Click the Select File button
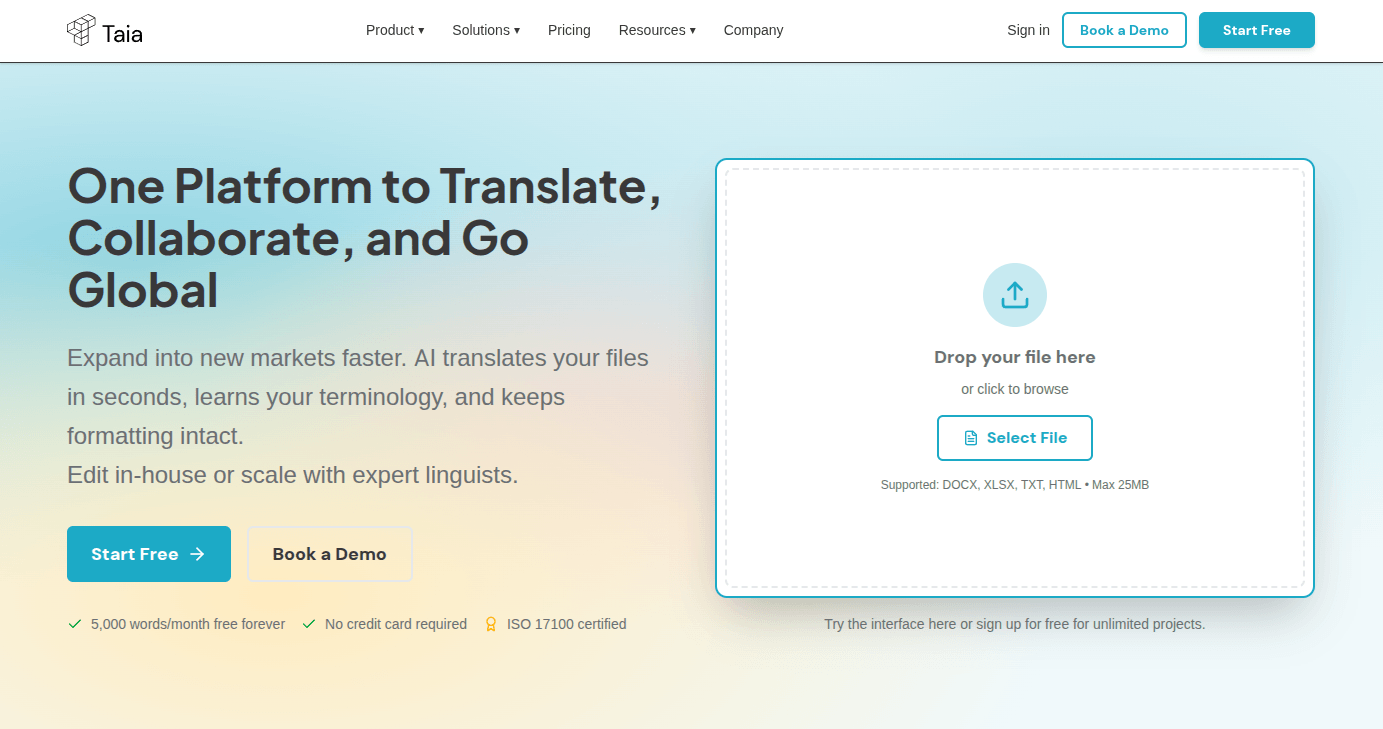Image resolution: width=1383 pixels, height=729 pixels. [1015, 438]
